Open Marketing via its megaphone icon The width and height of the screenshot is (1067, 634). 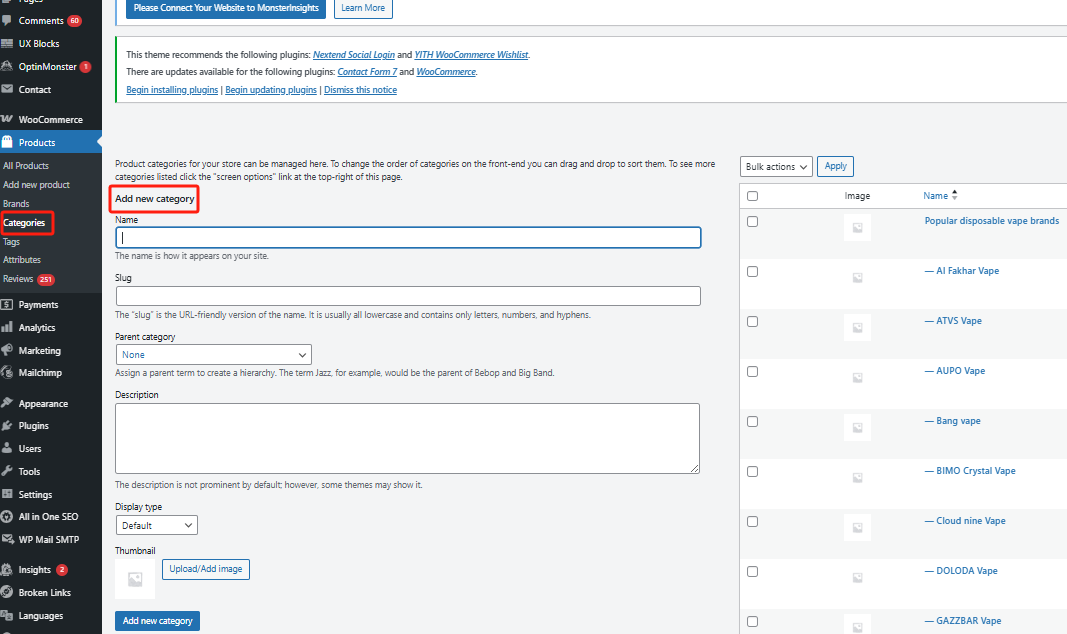click(8, 351)
